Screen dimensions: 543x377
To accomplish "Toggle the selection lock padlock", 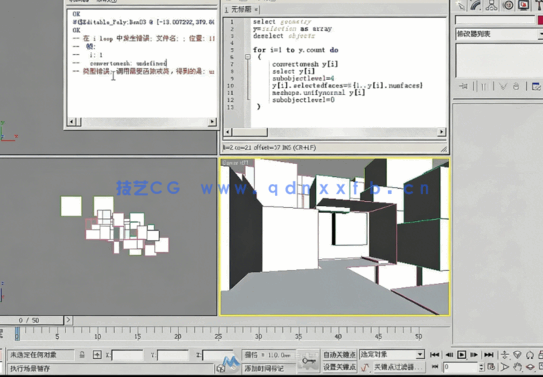I will pyautogui.click(x=82, y=354).
